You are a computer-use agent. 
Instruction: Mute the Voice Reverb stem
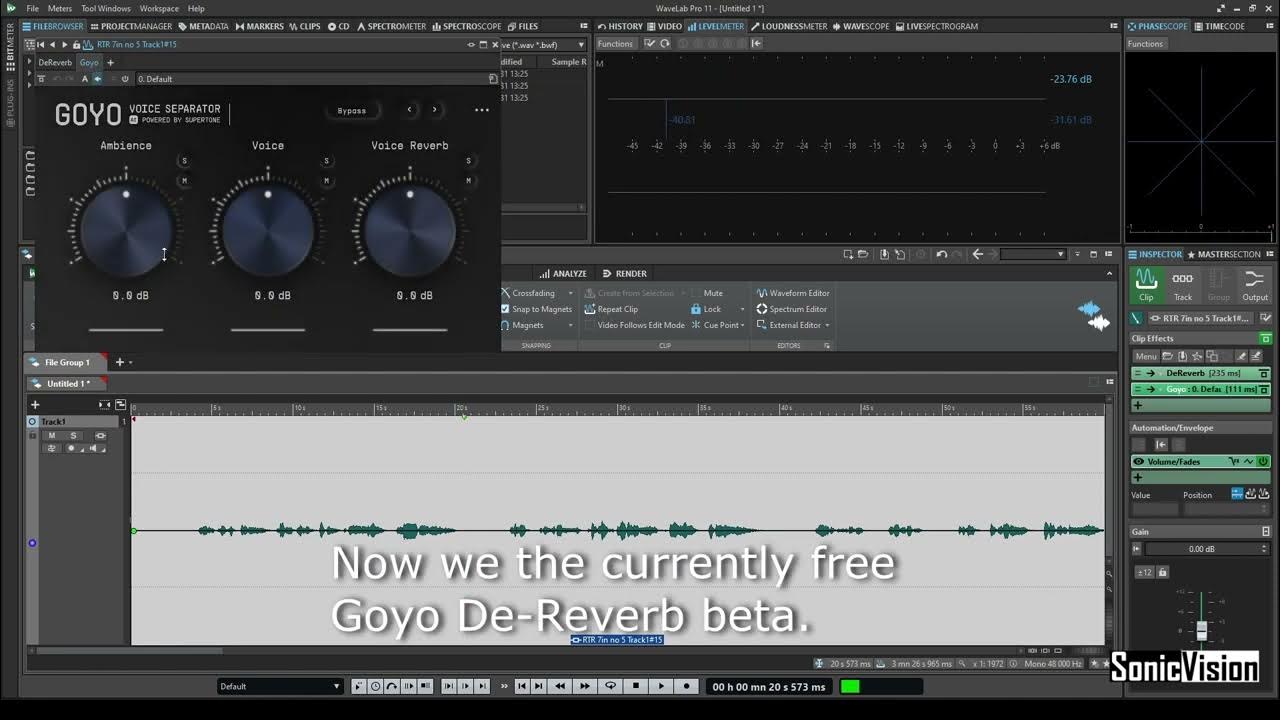[468, 181]
